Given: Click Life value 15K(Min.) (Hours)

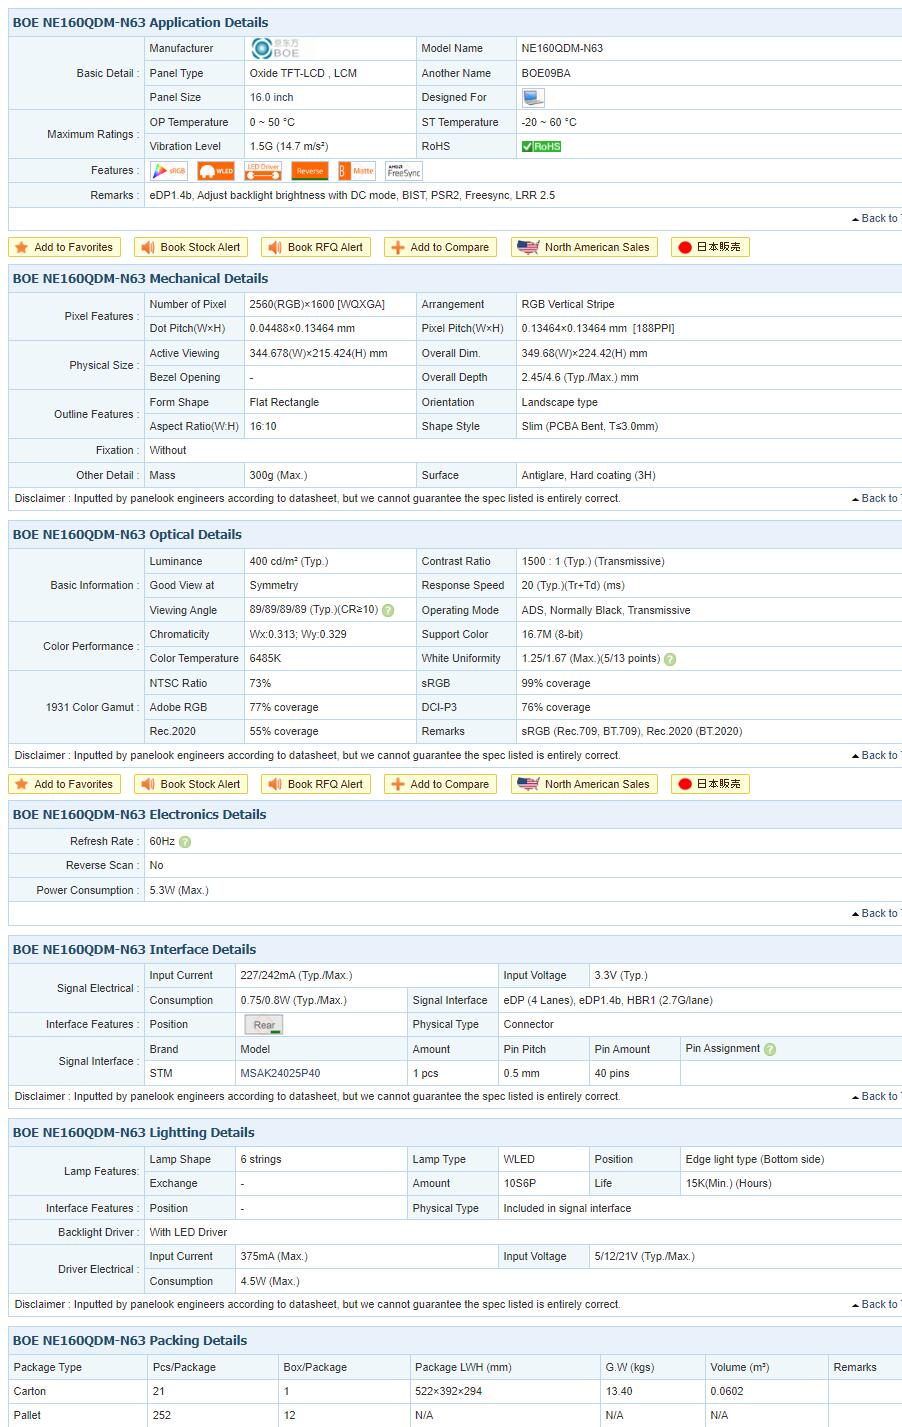Looking at the screenshot, I should click(728, 1184).
